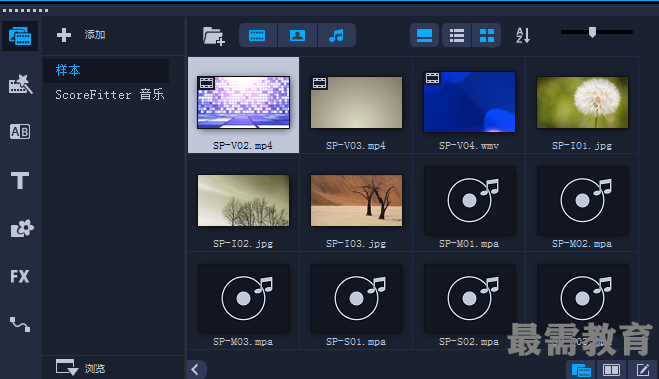Open the Media library panel
Screen dimensions: 659x379
[20, 36]
